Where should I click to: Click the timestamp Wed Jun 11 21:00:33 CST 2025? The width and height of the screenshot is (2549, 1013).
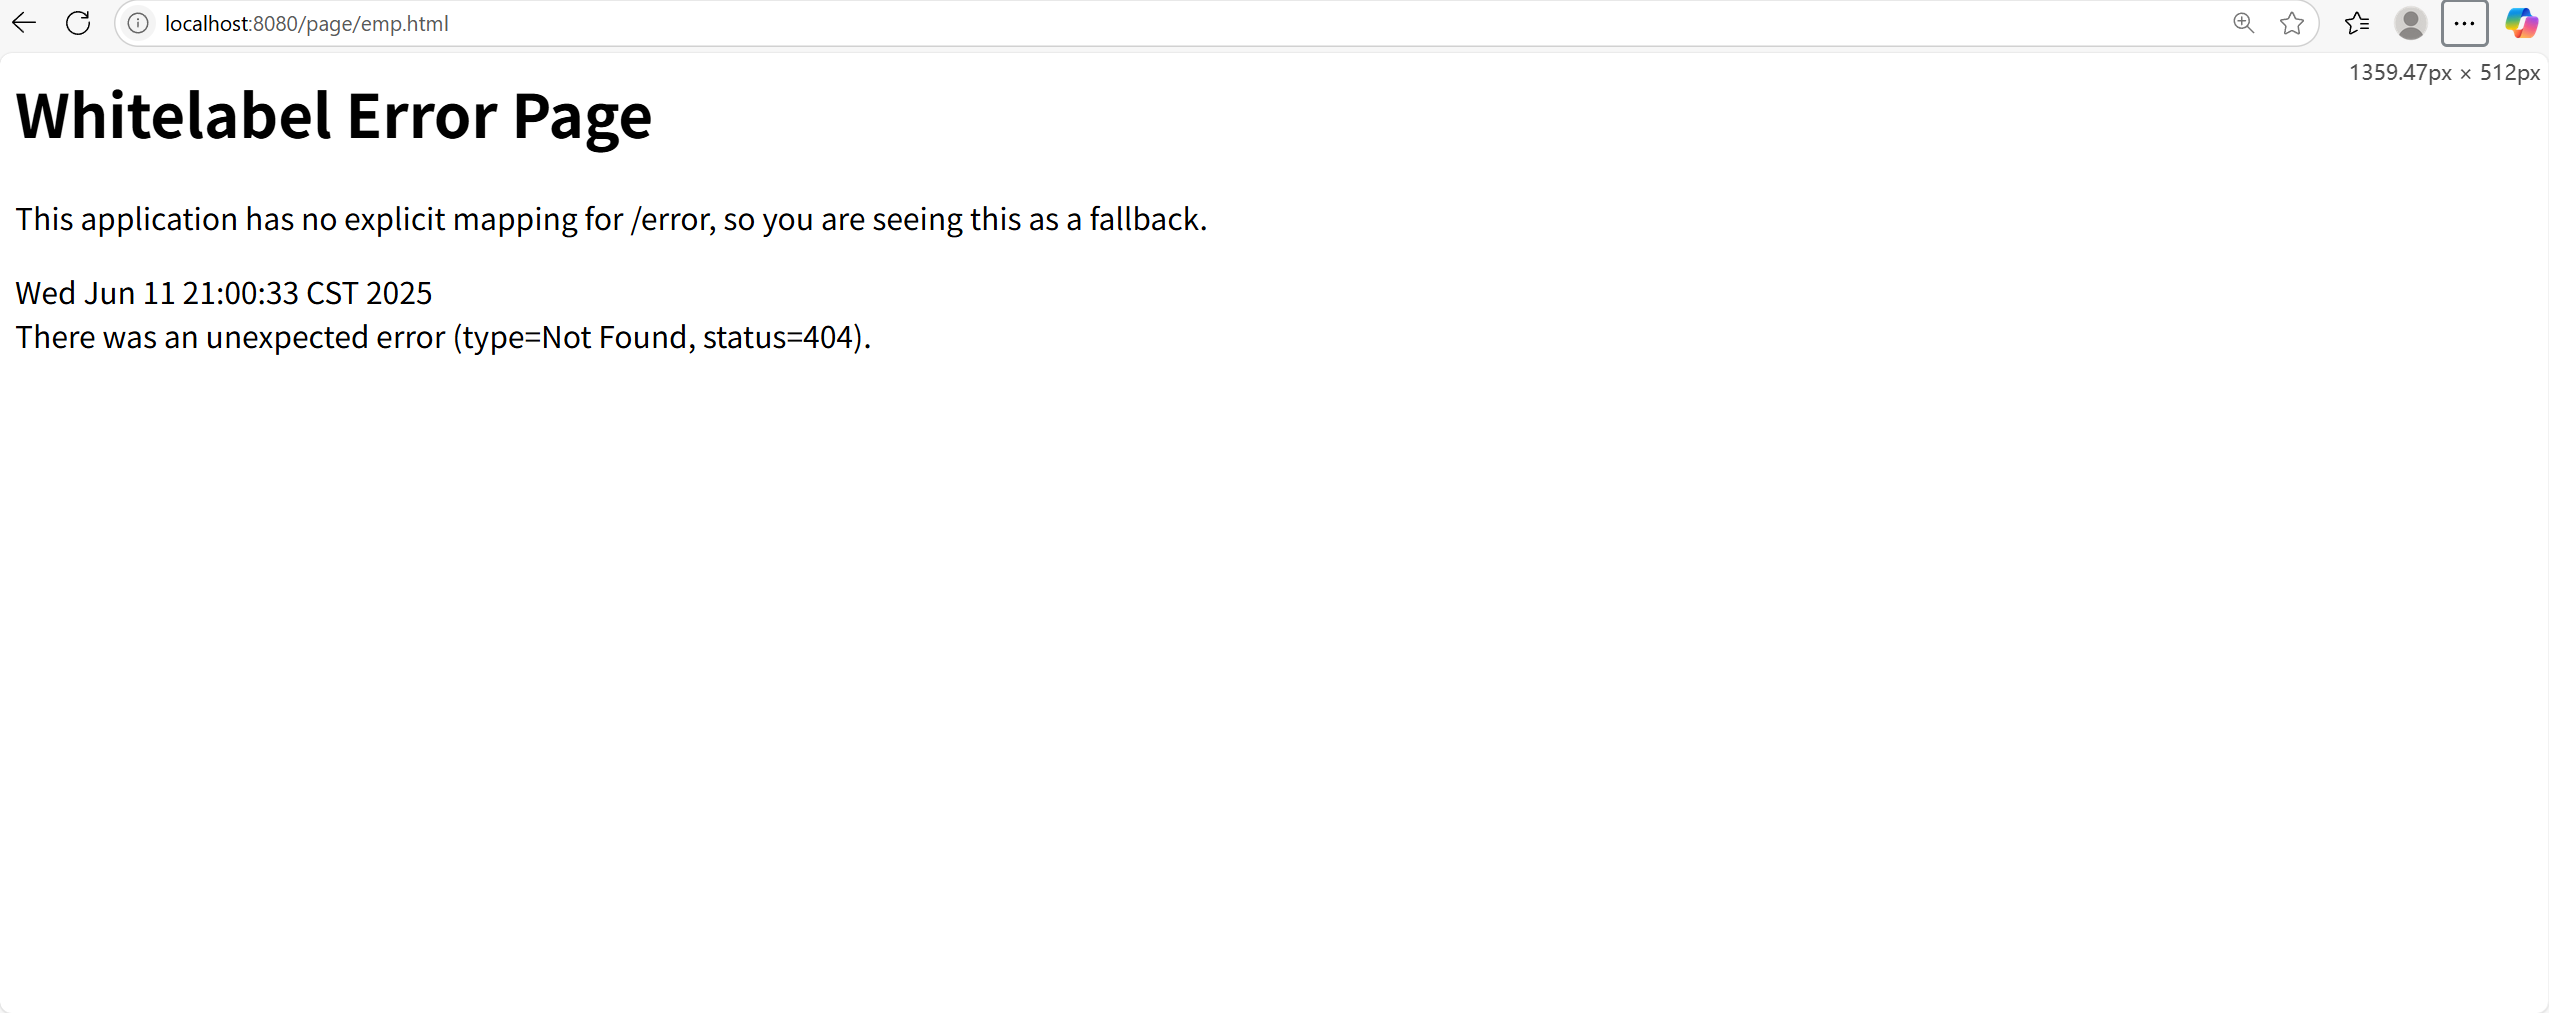point(224,293)
